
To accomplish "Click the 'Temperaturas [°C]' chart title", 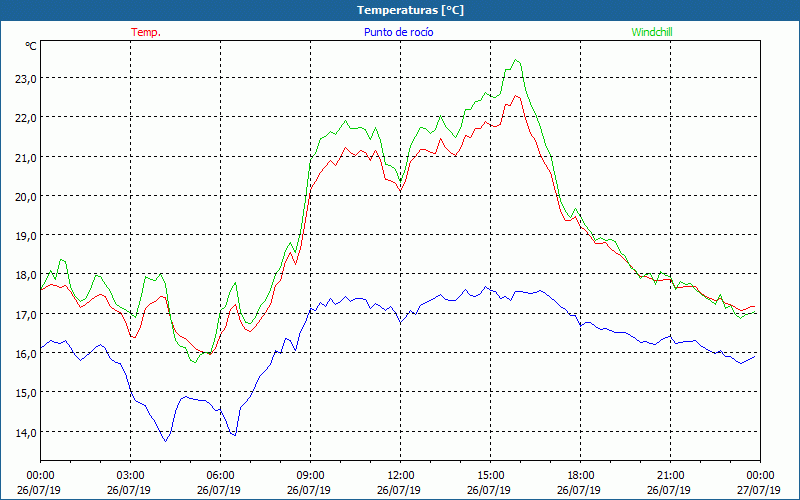I will click(x=410, y=10).
